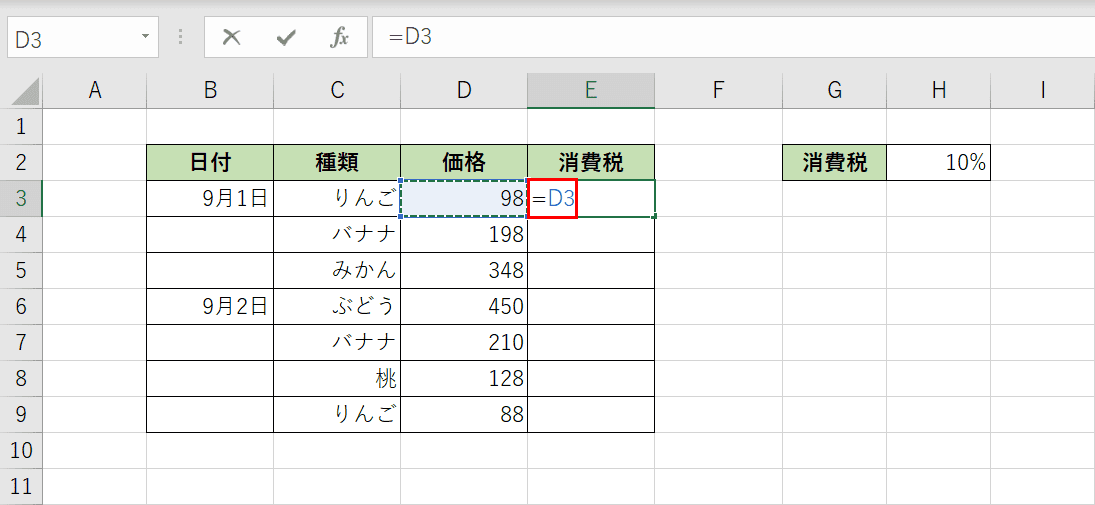Select the empty tax cell beside 88
The image size is (1095, 505).
[591, 416]
